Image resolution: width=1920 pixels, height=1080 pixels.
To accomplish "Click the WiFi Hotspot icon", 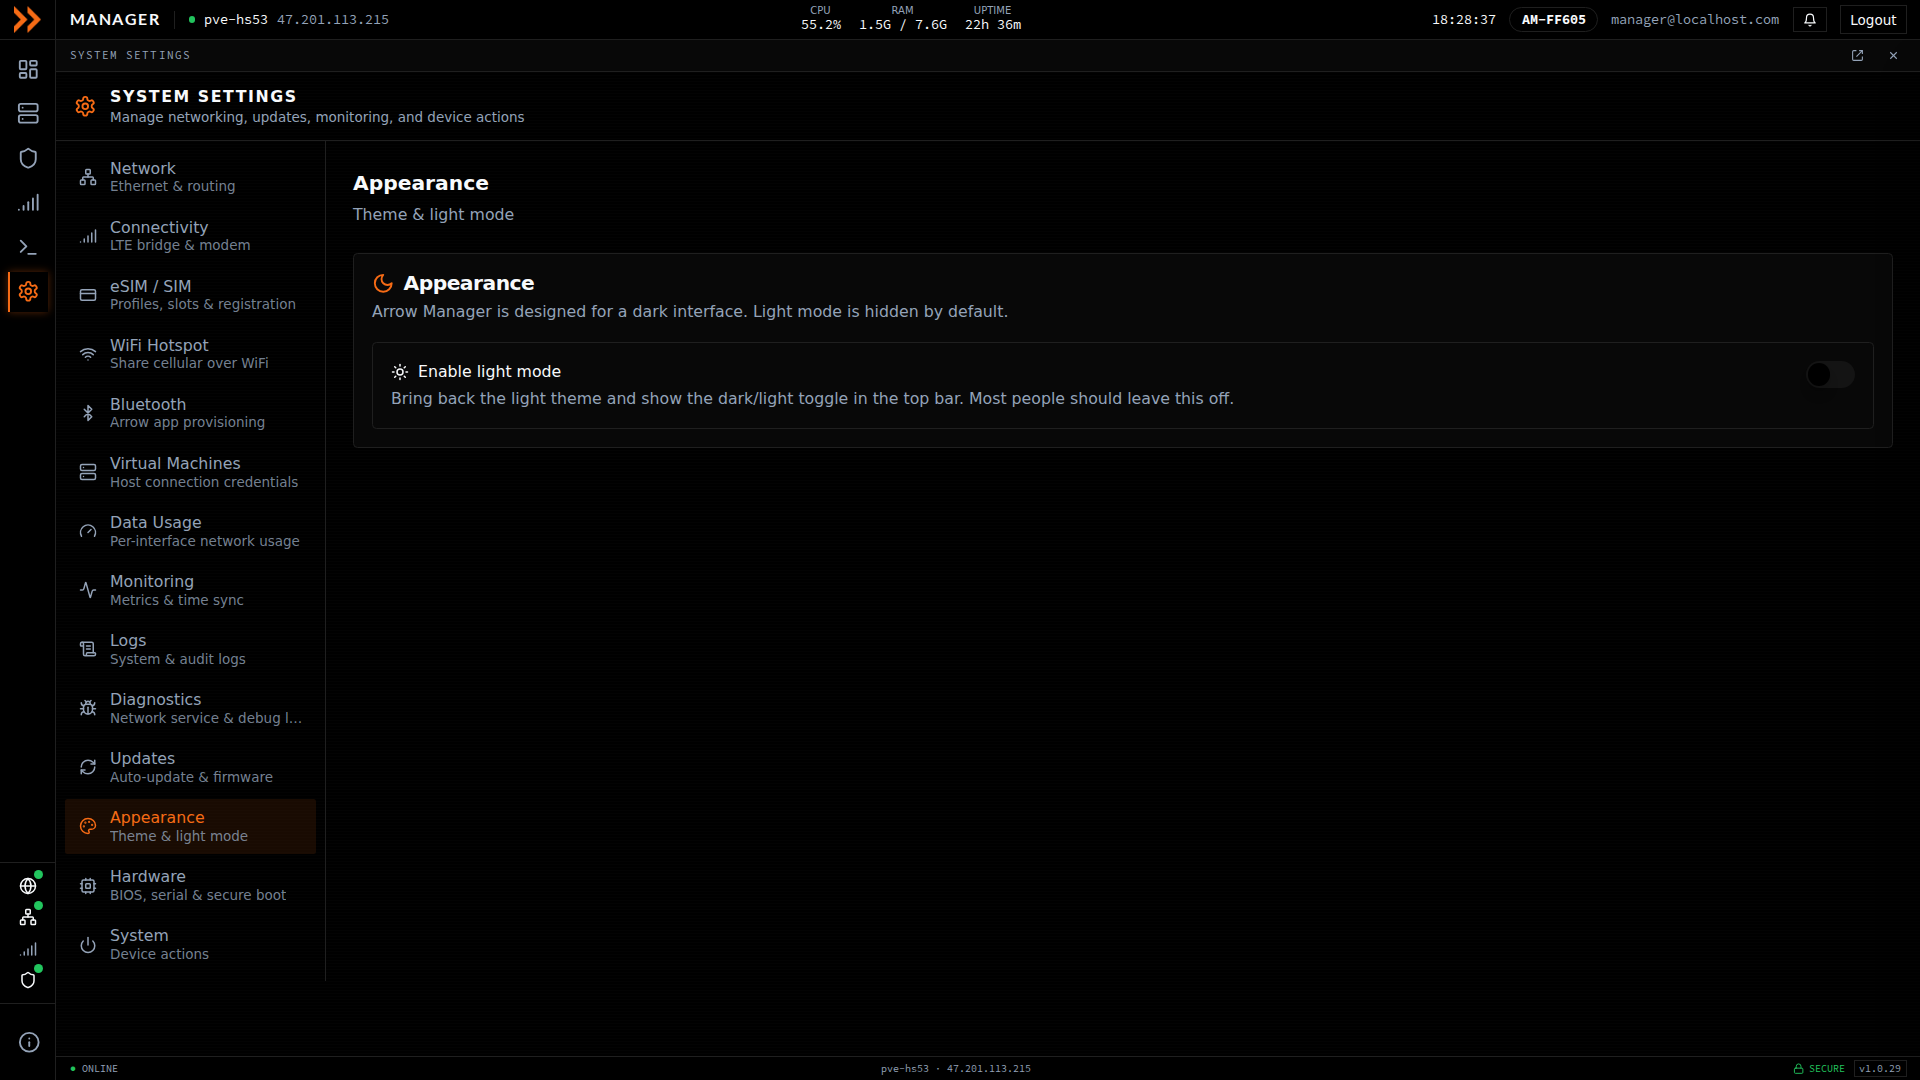I will (x=88, y=354).
